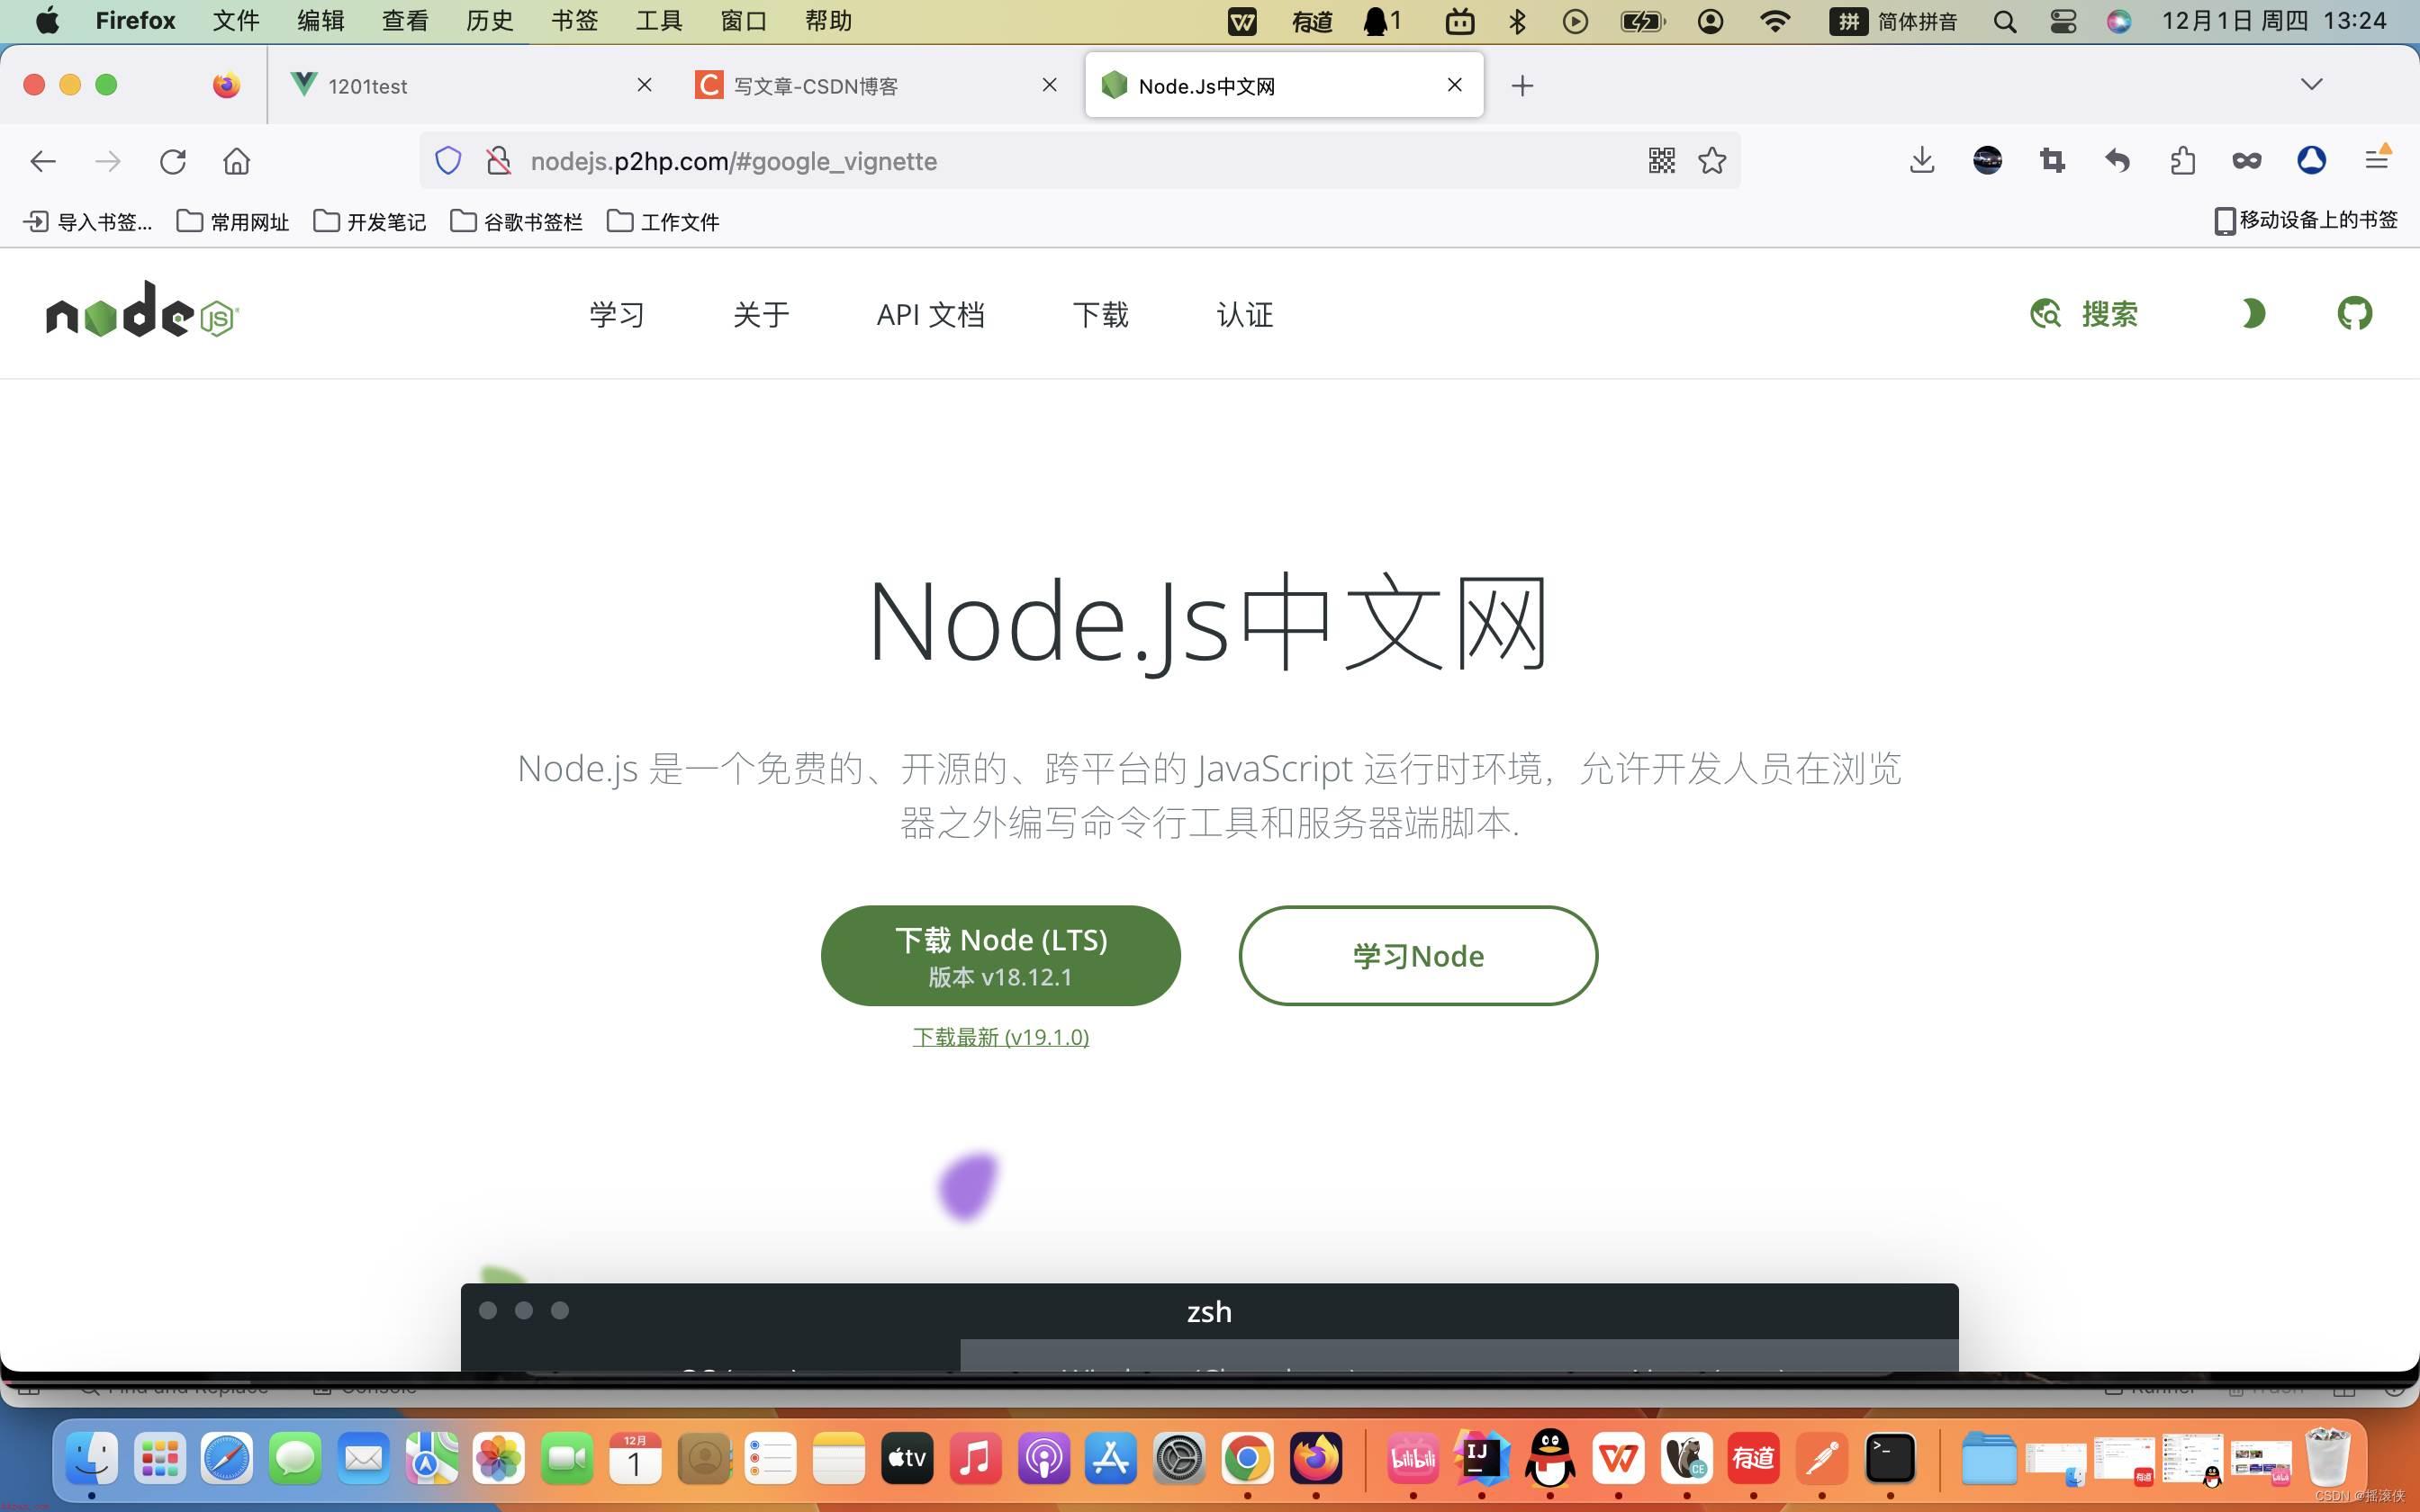Open System Preferences from the Dock
The image size is (2420, 1512).
click(1179, 1459)
